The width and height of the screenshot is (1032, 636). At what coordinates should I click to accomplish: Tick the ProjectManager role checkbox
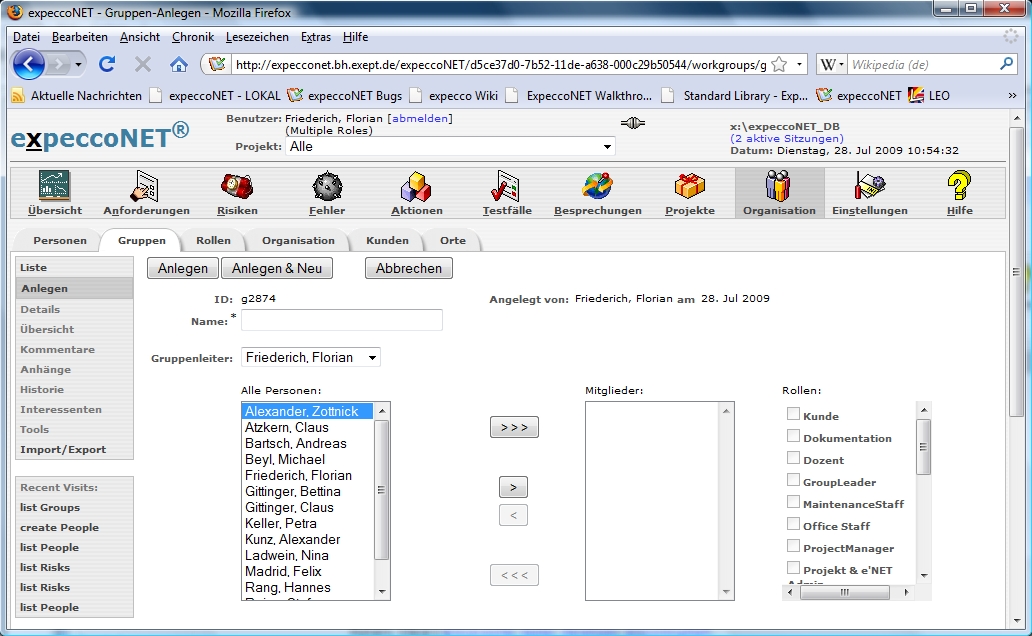793,546
